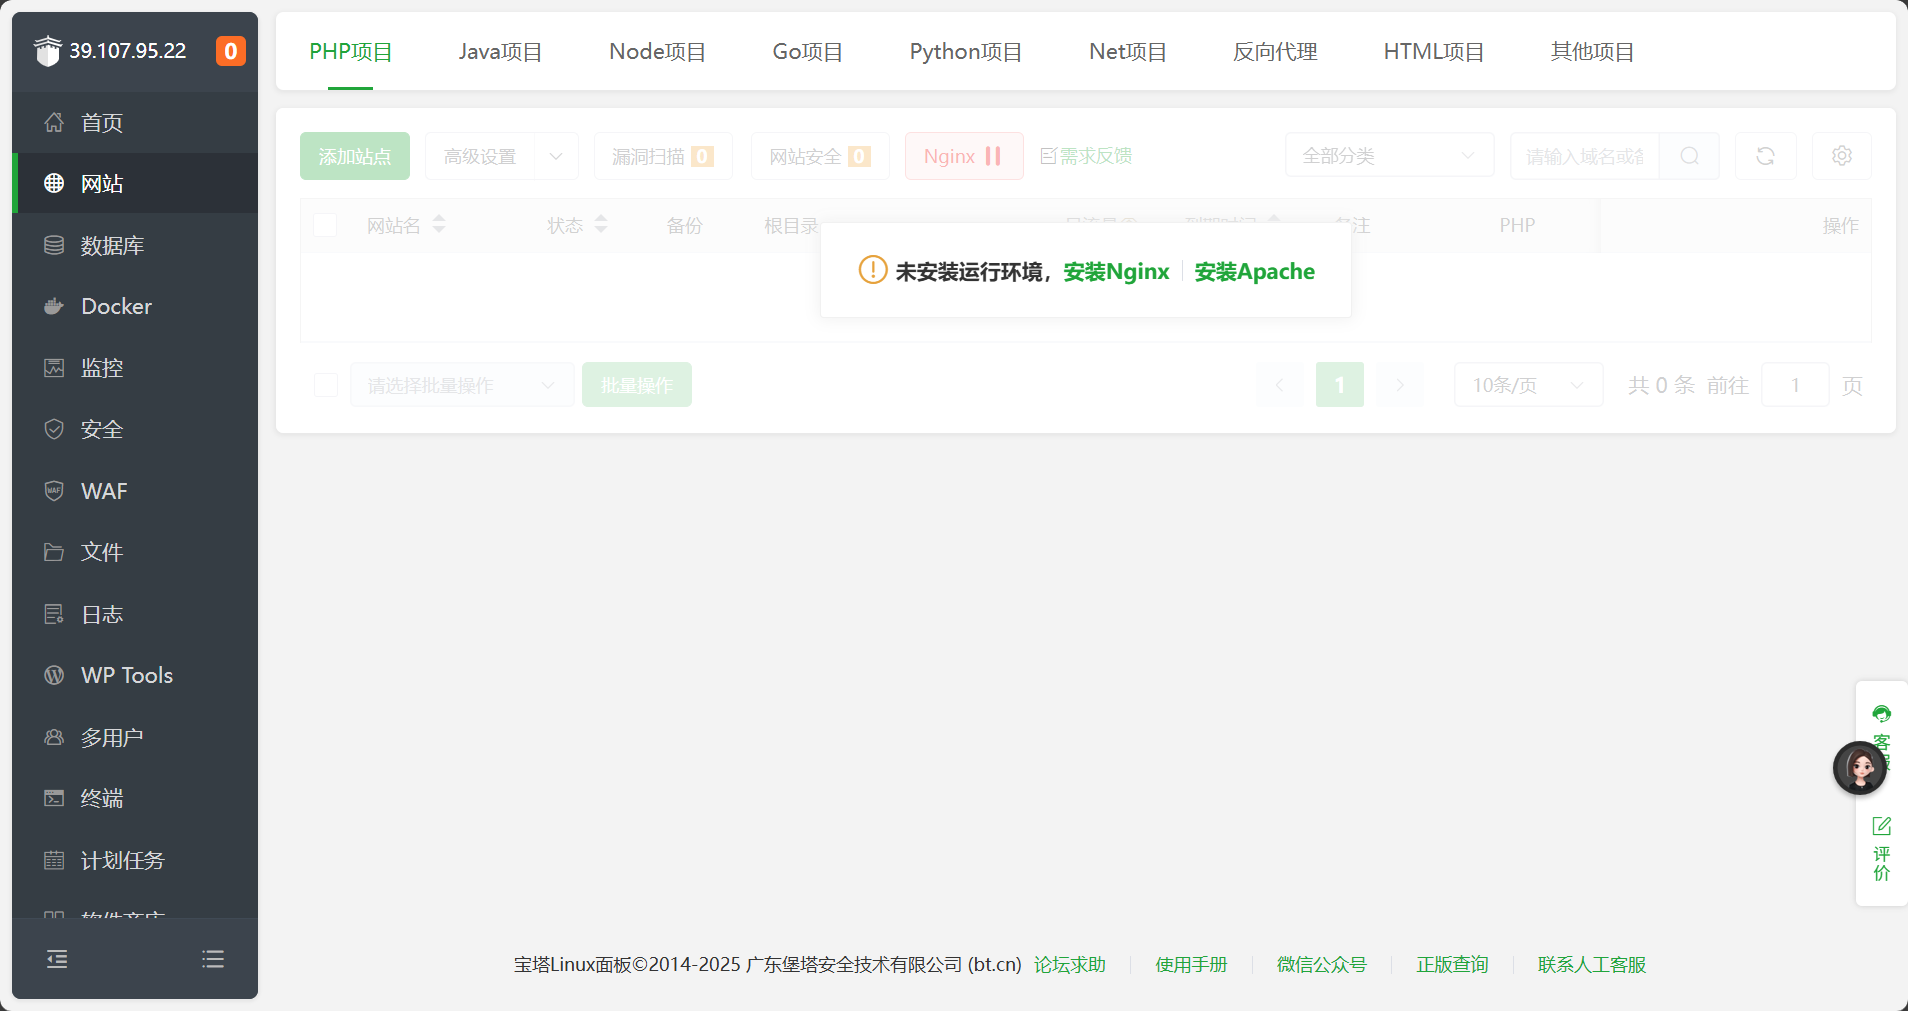
Task: Click the domain search input field
Action: point(1584,156)
